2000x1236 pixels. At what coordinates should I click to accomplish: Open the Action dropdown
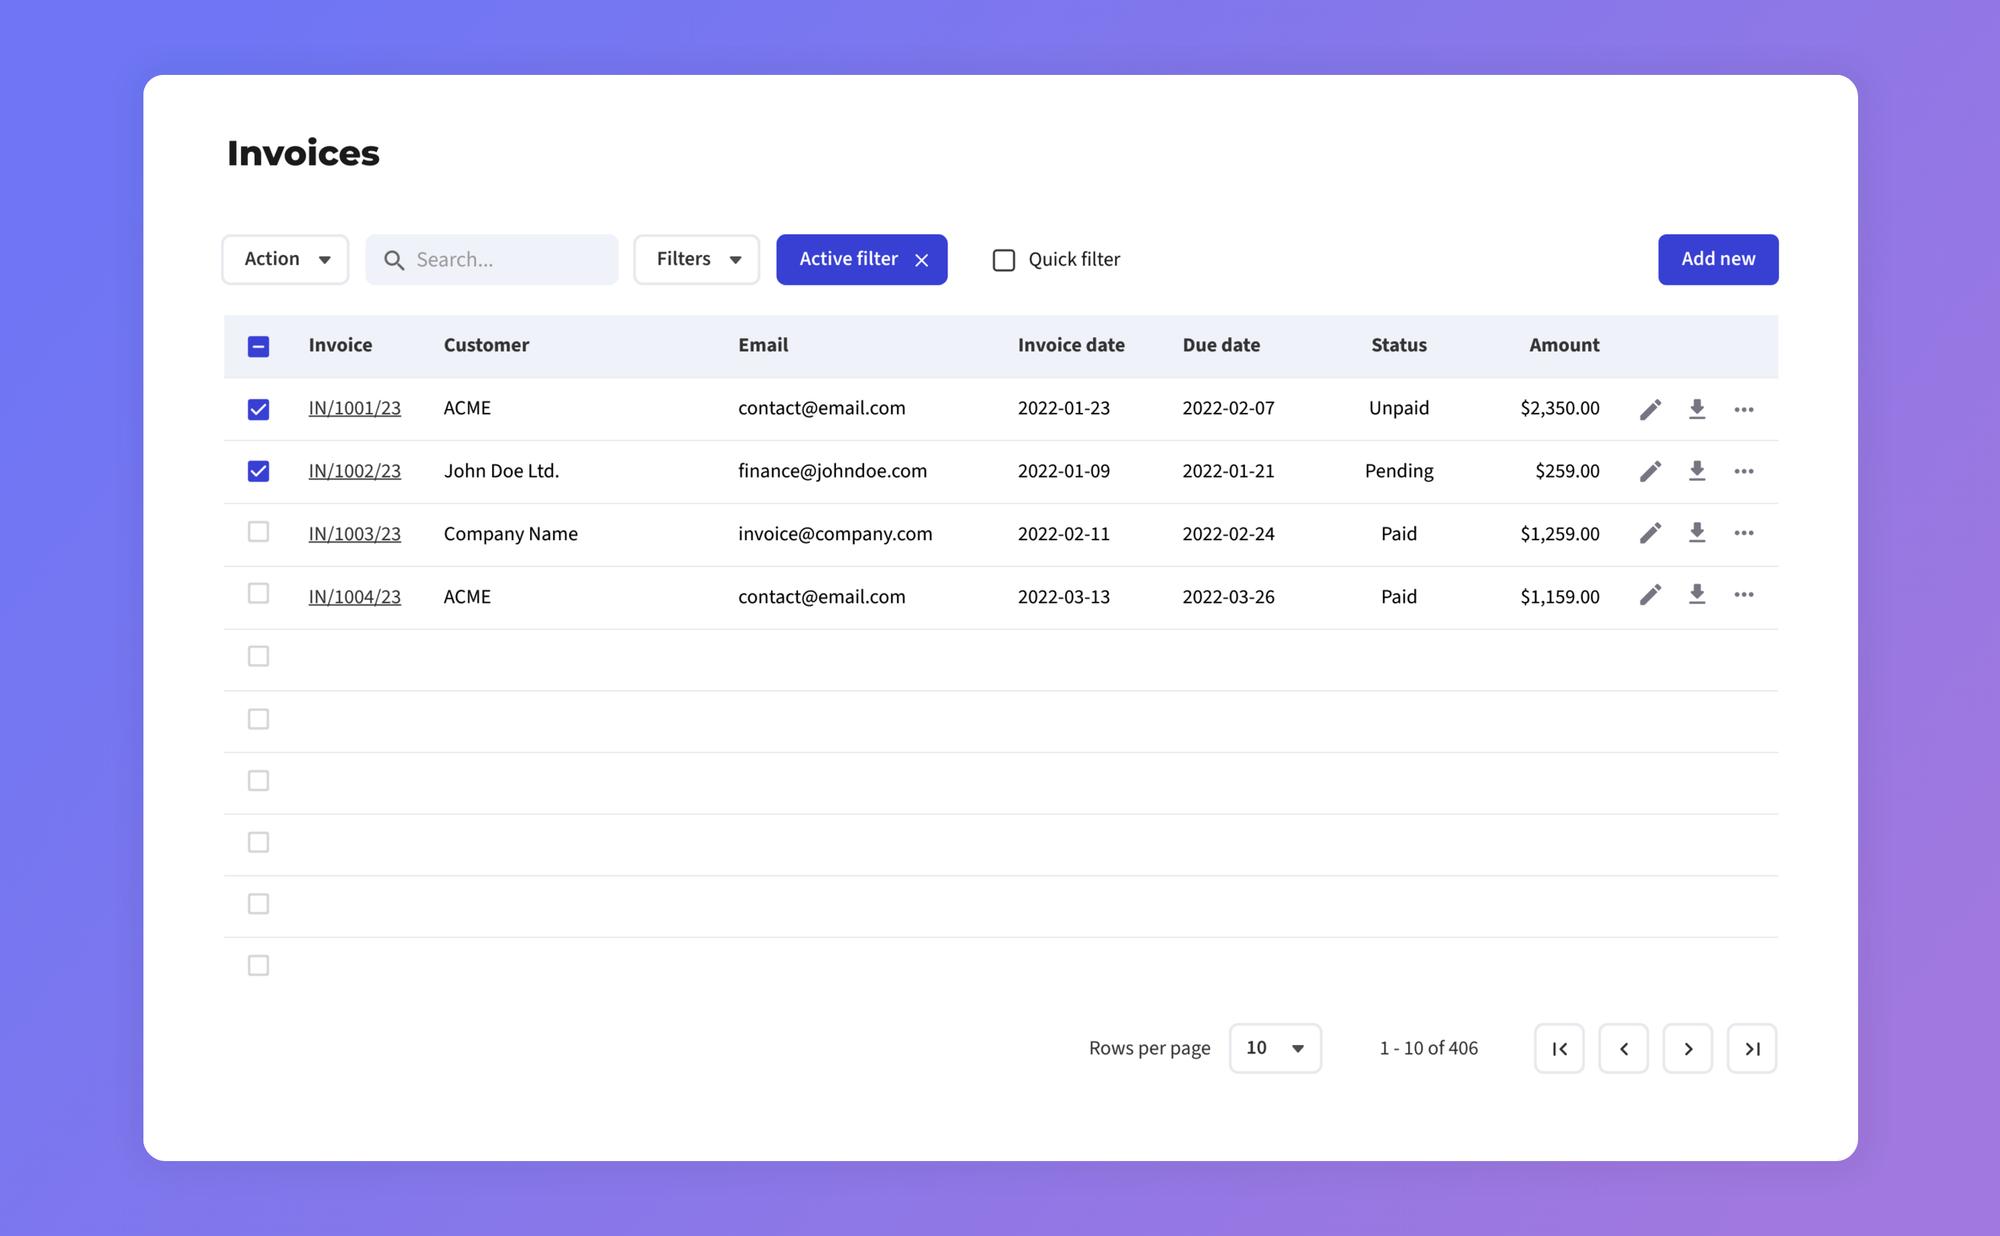[x=285, y=259]
